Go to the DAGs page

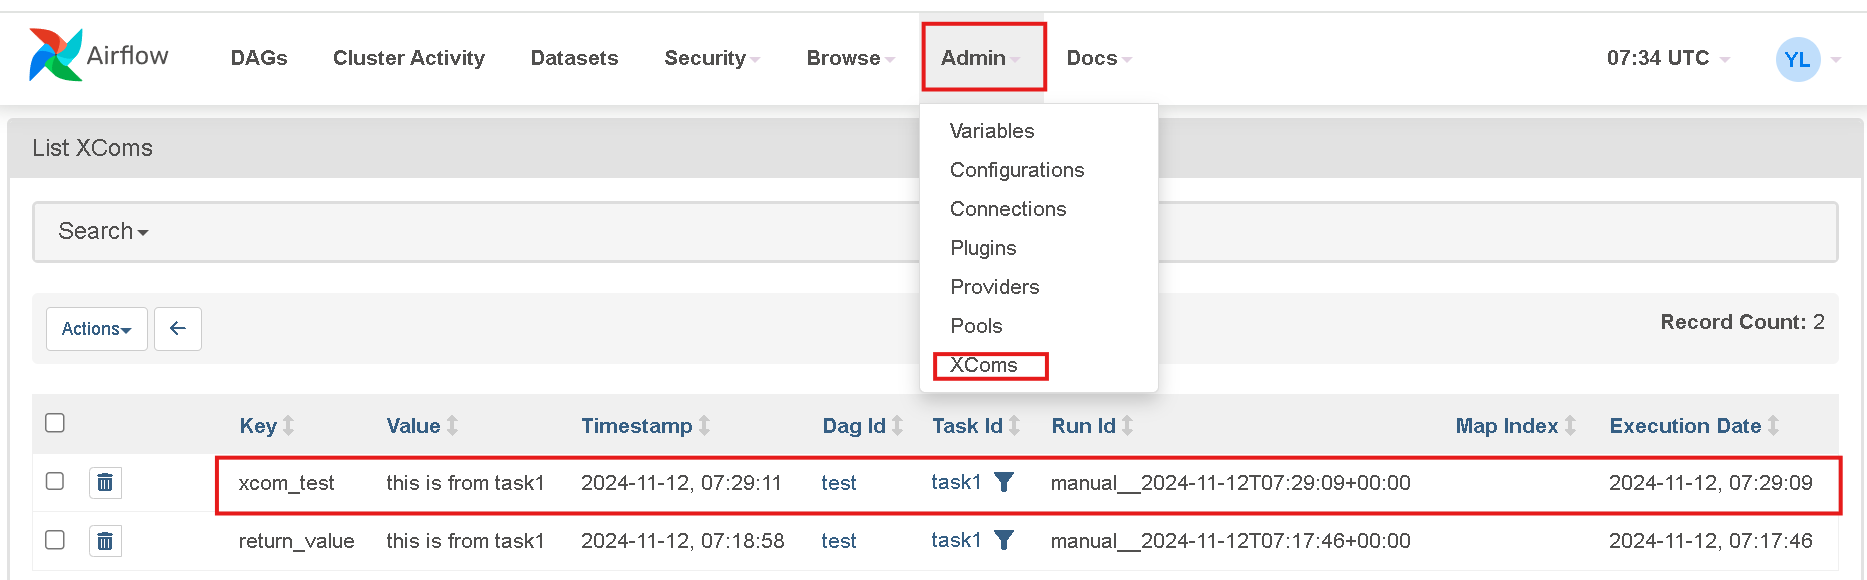[259, 58]
